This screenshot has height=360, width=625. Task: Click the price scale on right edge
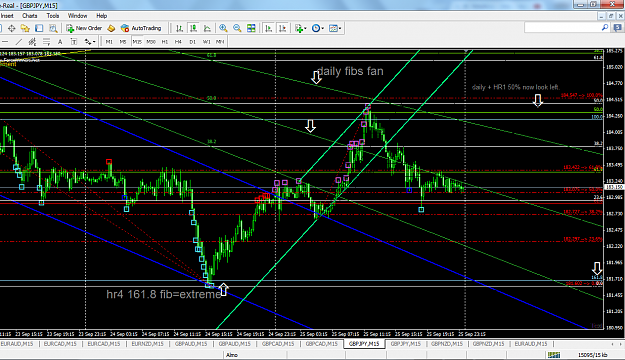pos(614,189)
